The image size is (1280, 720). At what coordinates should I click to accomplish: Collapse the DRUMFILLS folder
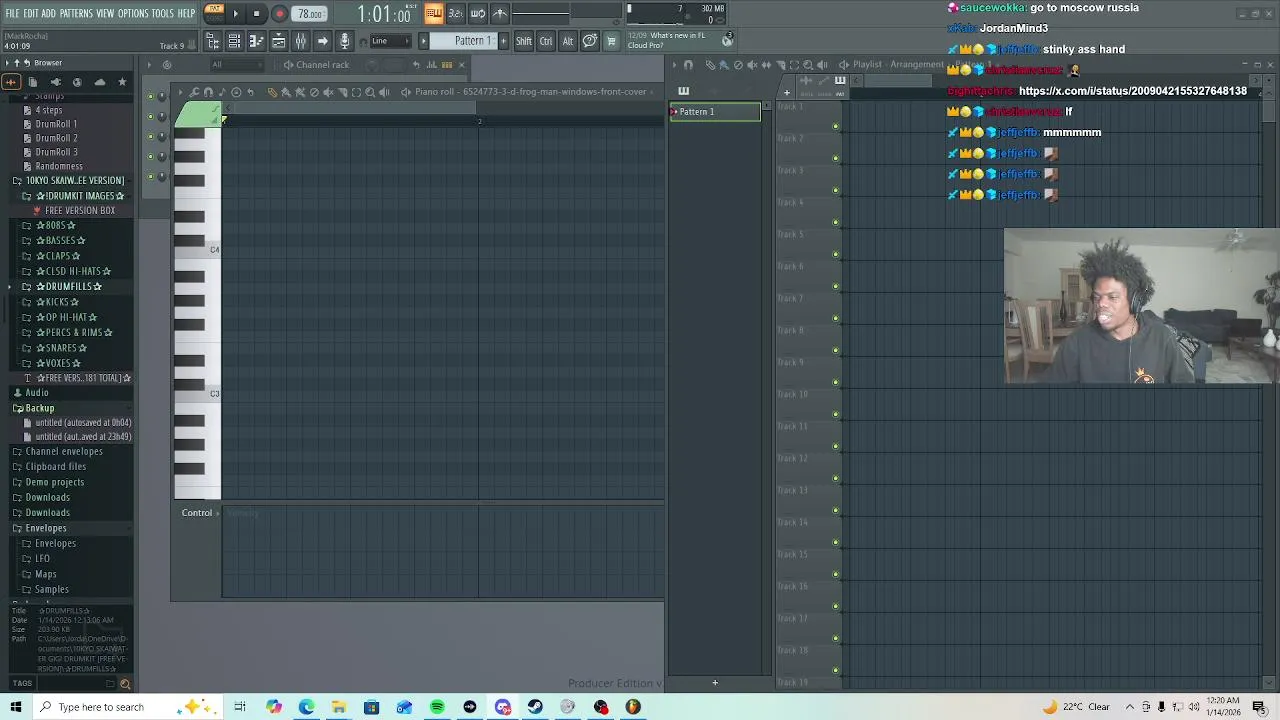tap(68, 287)
